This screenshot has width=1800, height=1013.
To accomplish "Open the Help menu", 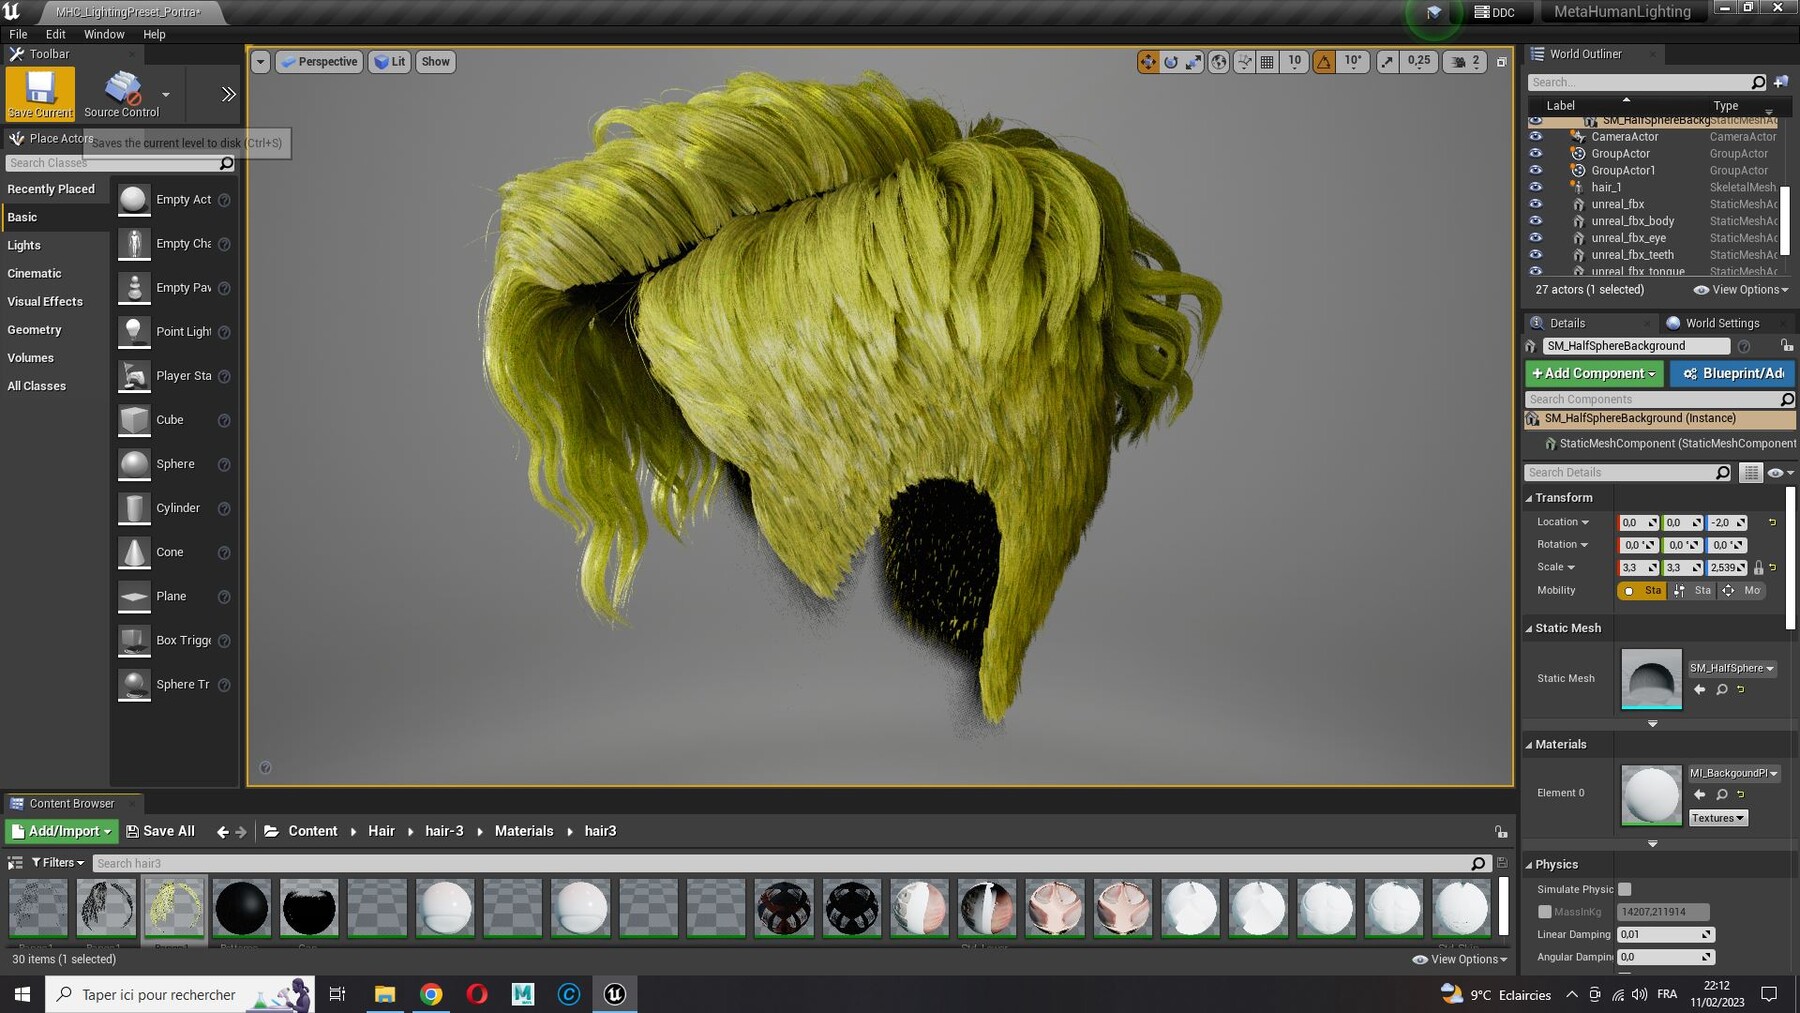I will (x=154, y=34).
